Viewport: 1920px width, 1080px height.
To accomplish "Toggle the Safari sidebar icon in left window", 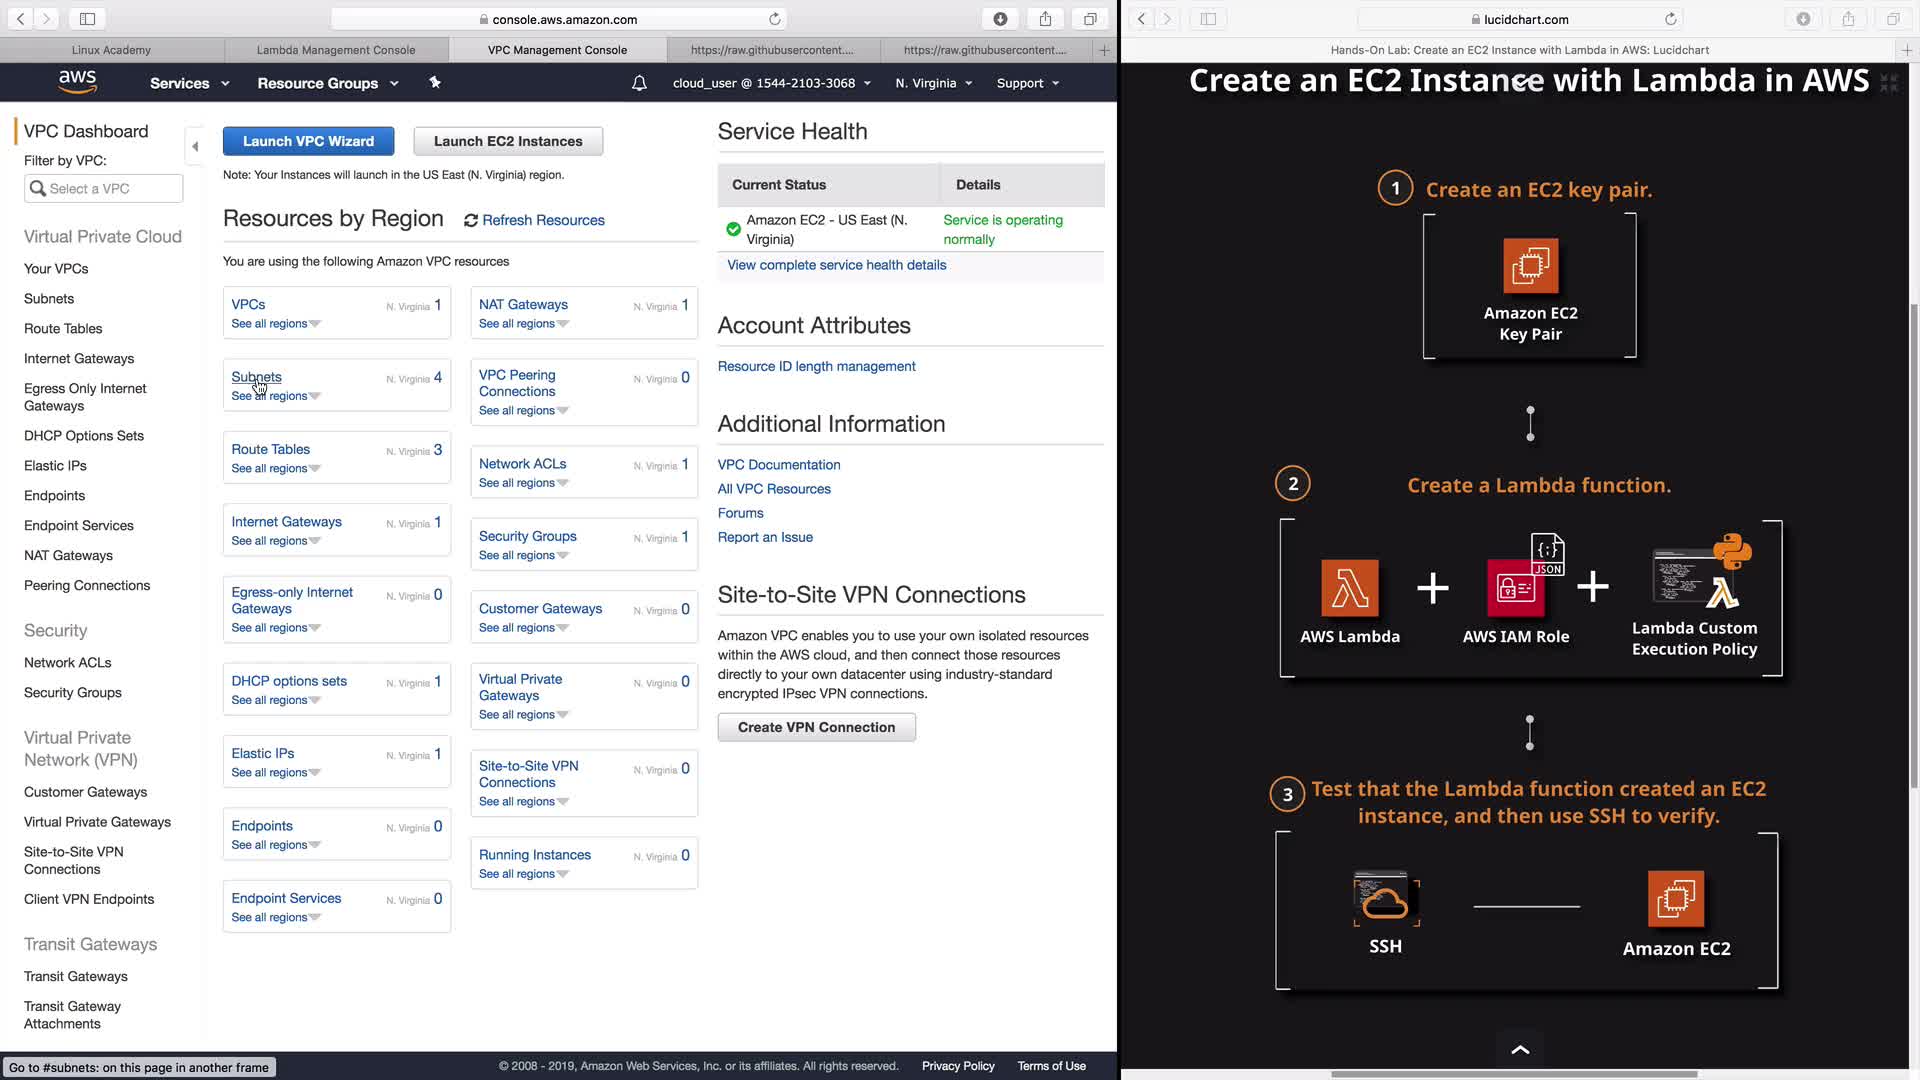I will pos(87,19).
